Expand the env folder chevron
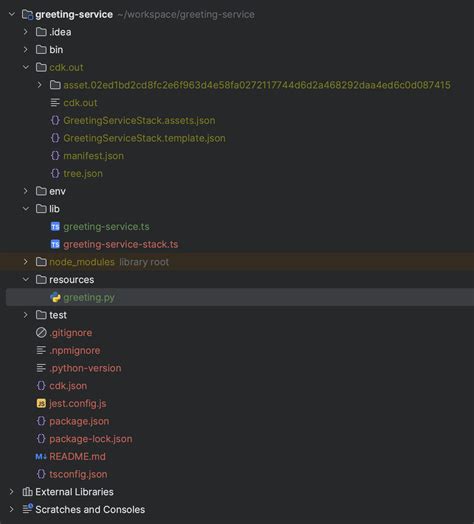 (26, 191)
